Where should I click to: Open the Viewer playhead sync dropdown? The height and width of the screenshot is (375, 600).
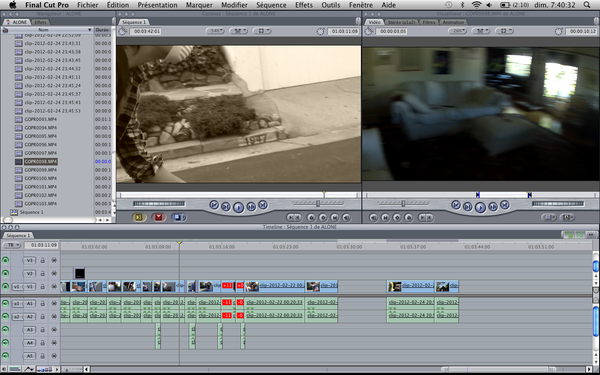[481, 31]
